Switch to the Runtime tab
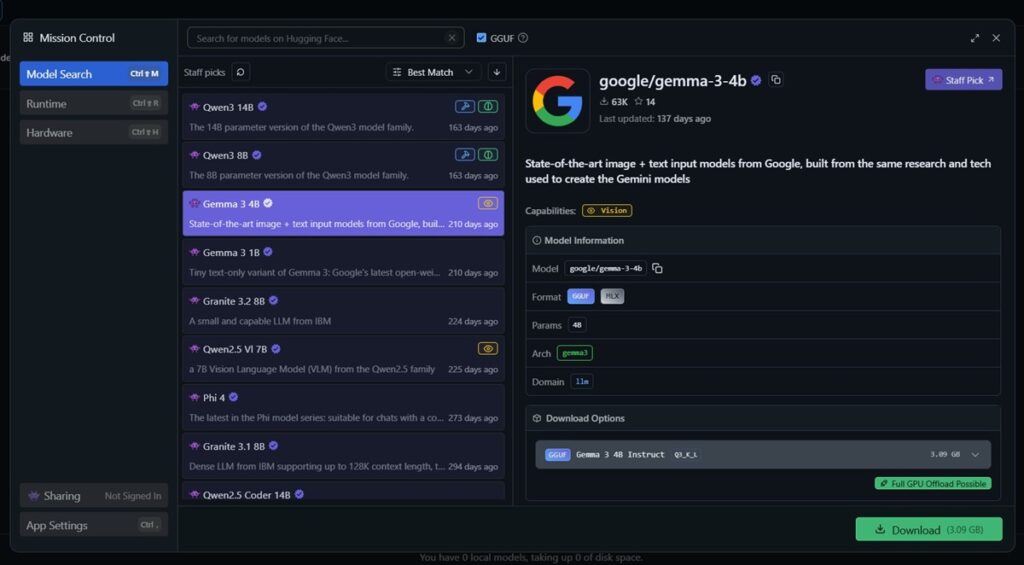1024x565 pixels. [93, 103]
